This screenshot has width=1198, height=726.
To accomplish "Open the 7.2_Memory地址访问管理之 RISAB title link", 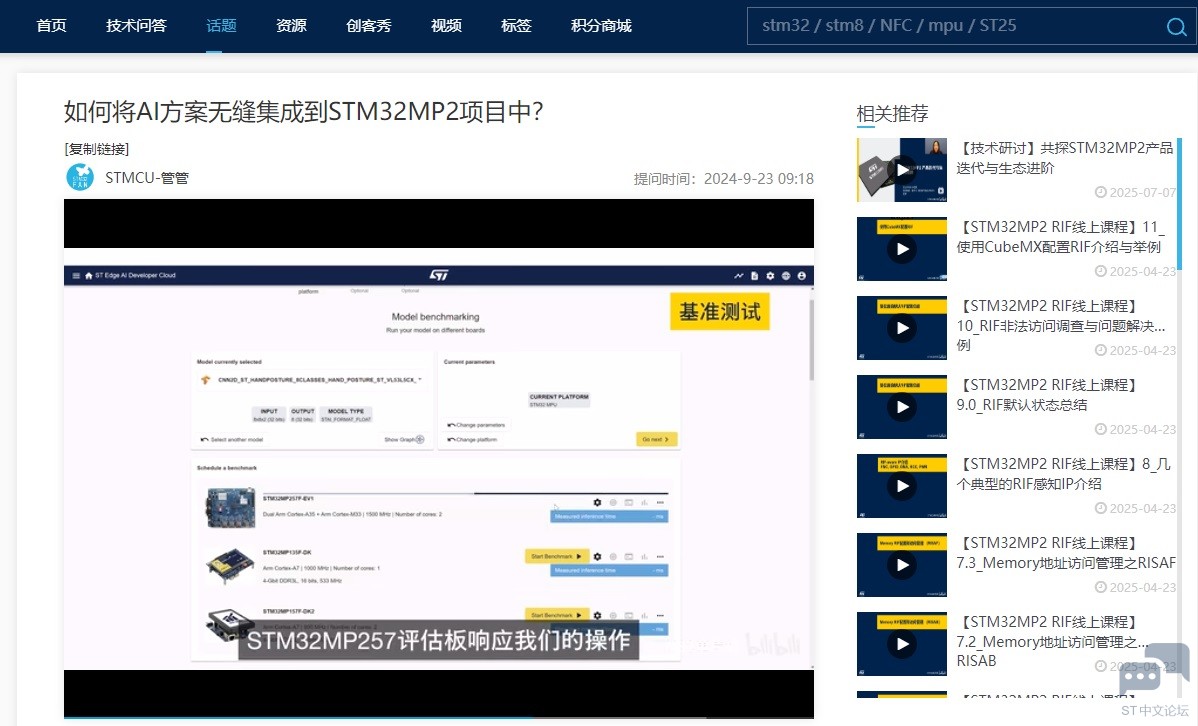I will [1053, 641].
